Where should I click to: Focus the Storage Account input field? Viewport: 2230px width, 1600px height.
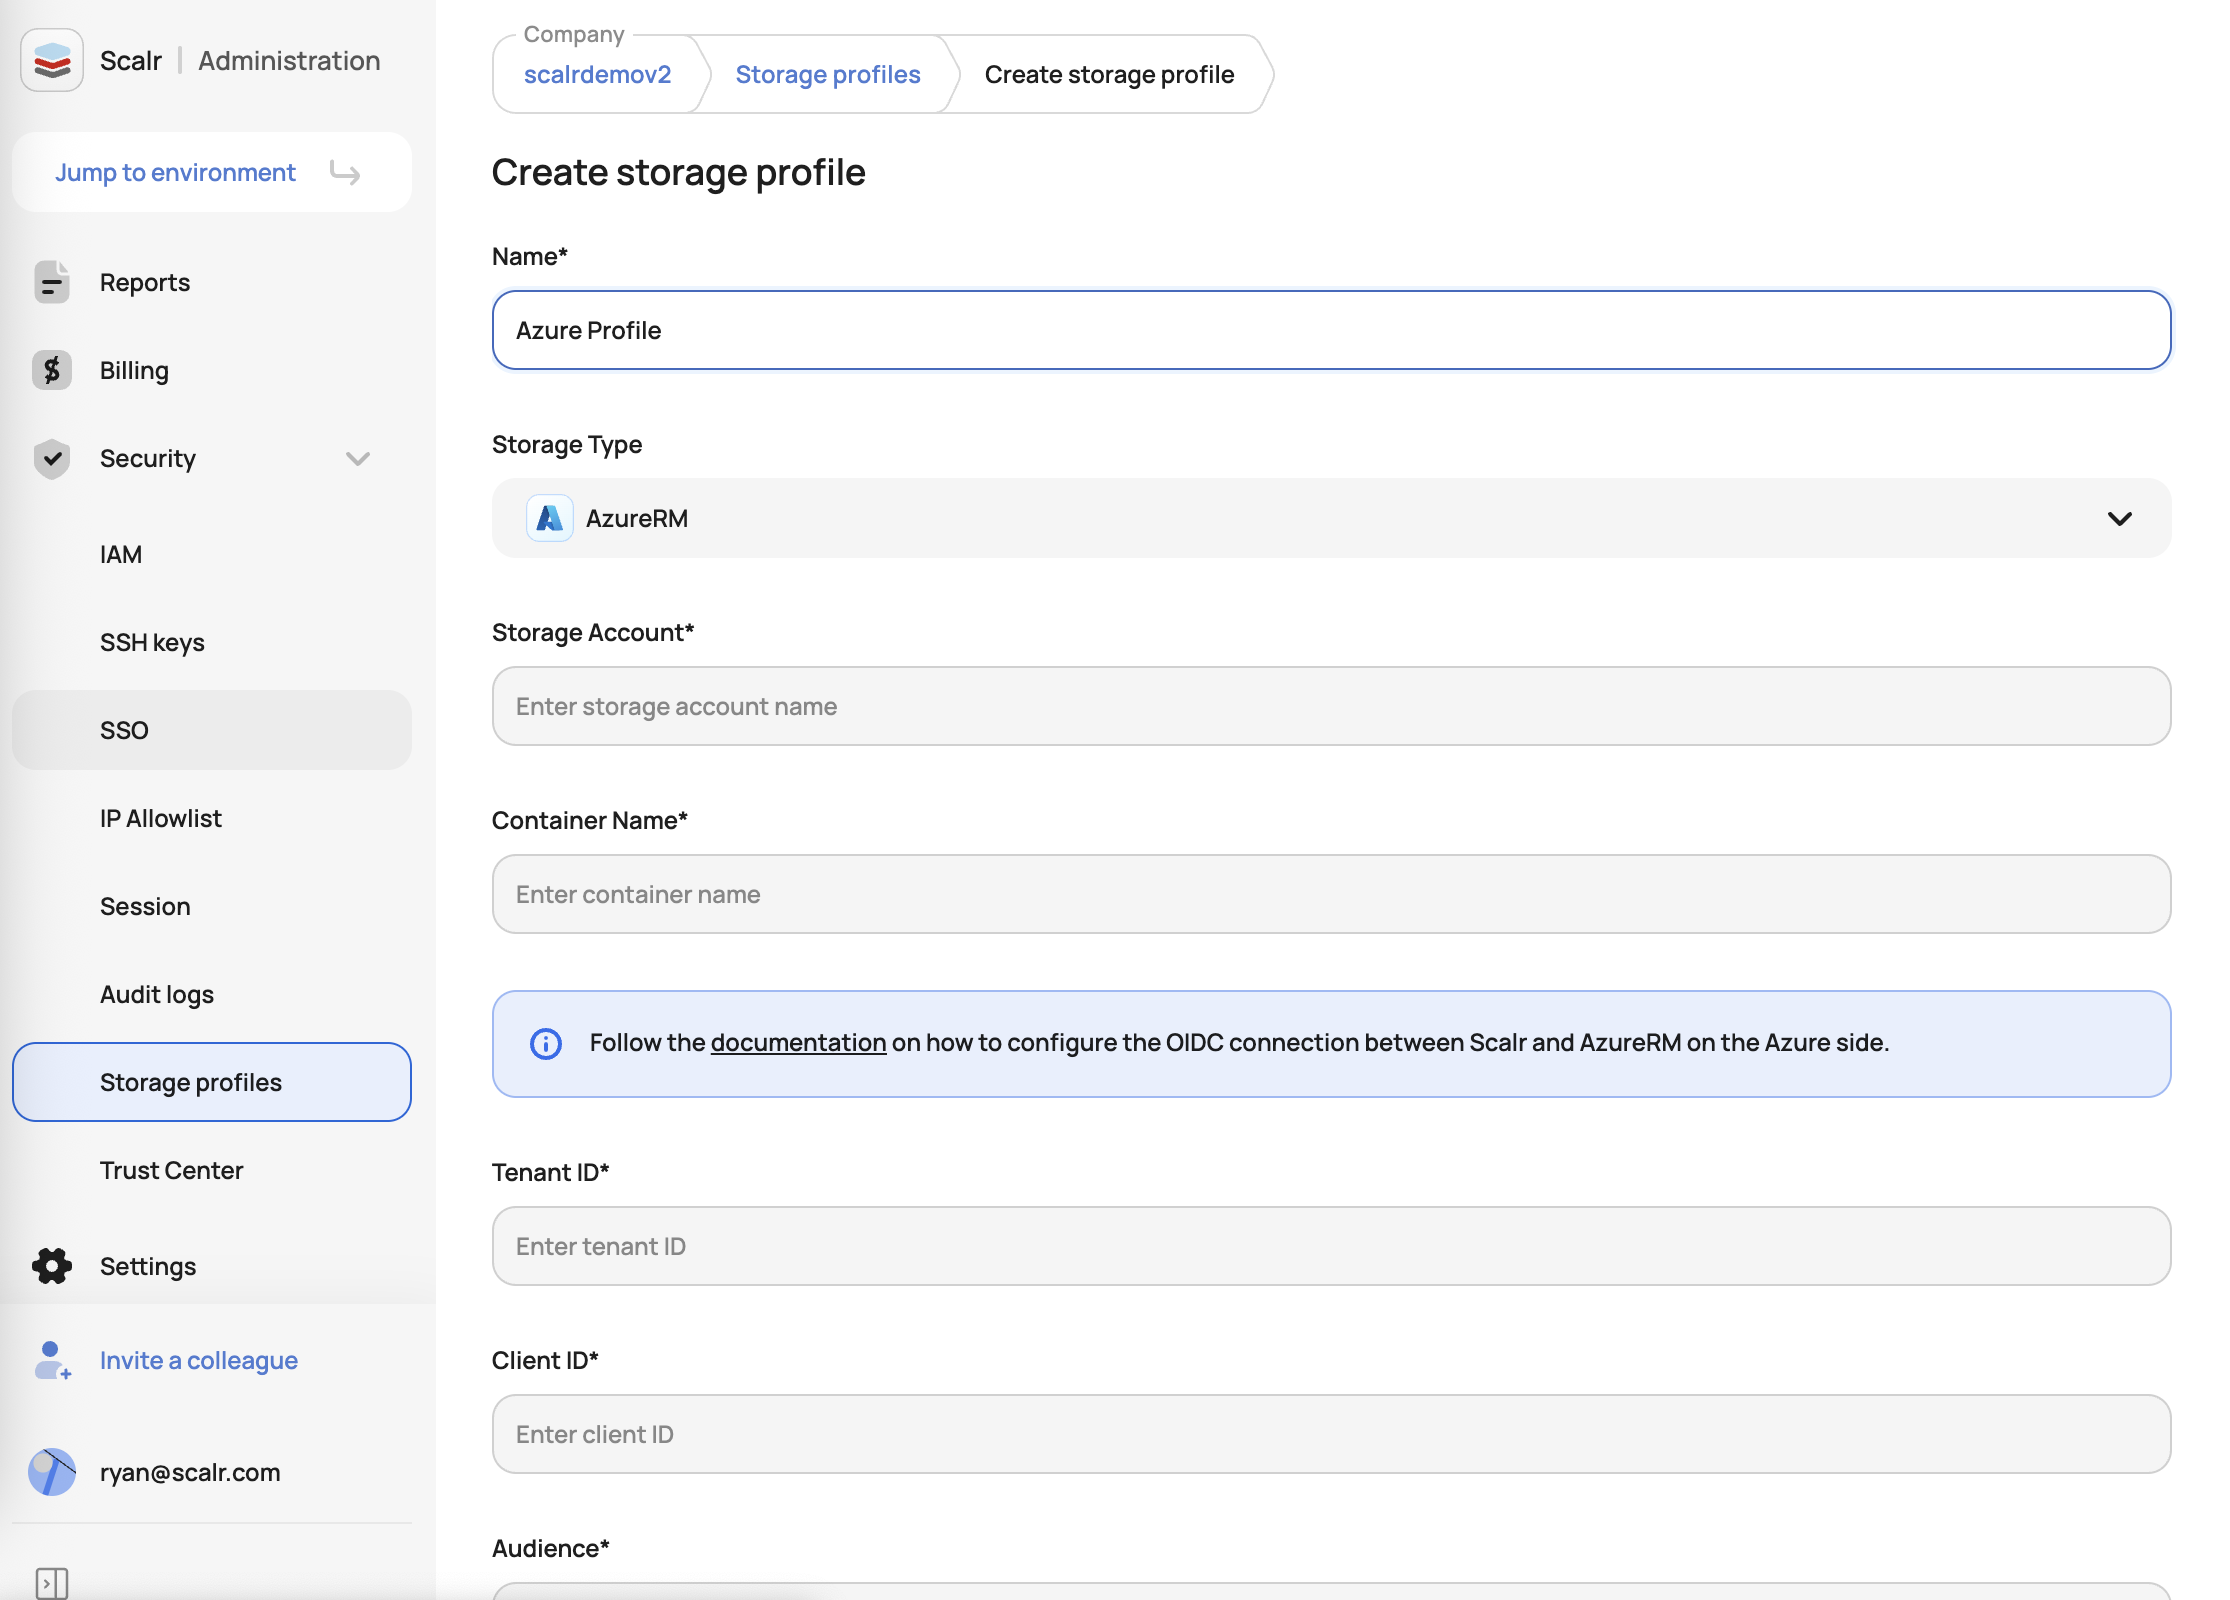tap(1331, 706)
